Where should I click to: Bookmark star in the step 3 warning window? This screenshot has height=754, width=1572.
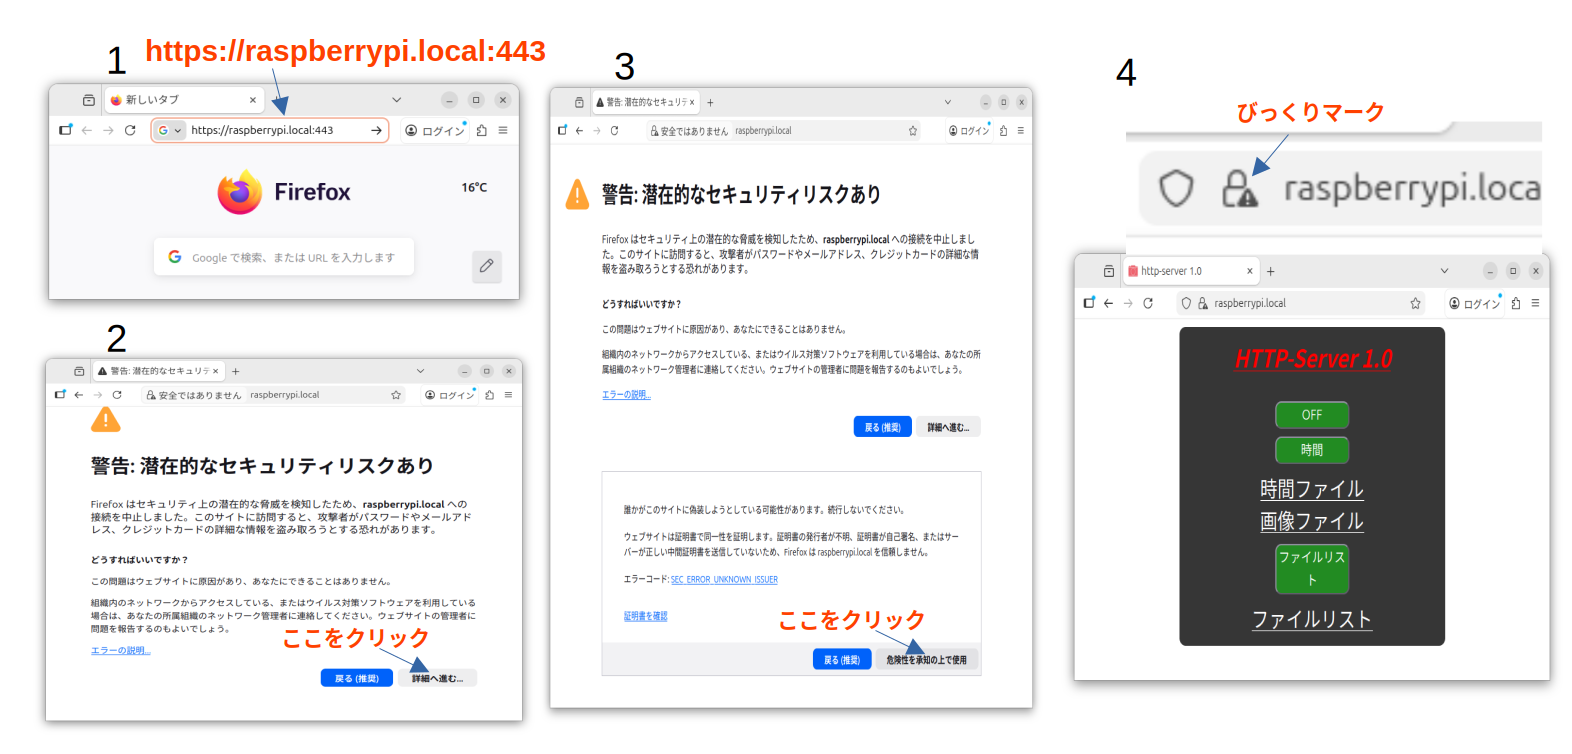tap(913, 131)
